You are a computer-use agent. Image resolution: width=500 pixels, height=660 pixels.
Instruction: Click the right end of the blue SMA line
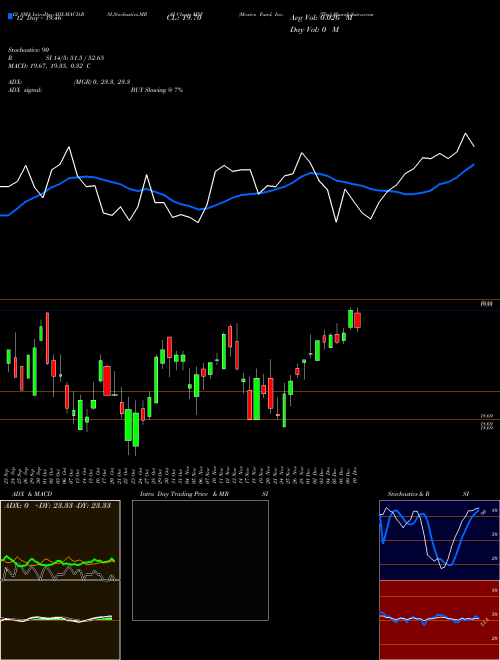point(474,165)
